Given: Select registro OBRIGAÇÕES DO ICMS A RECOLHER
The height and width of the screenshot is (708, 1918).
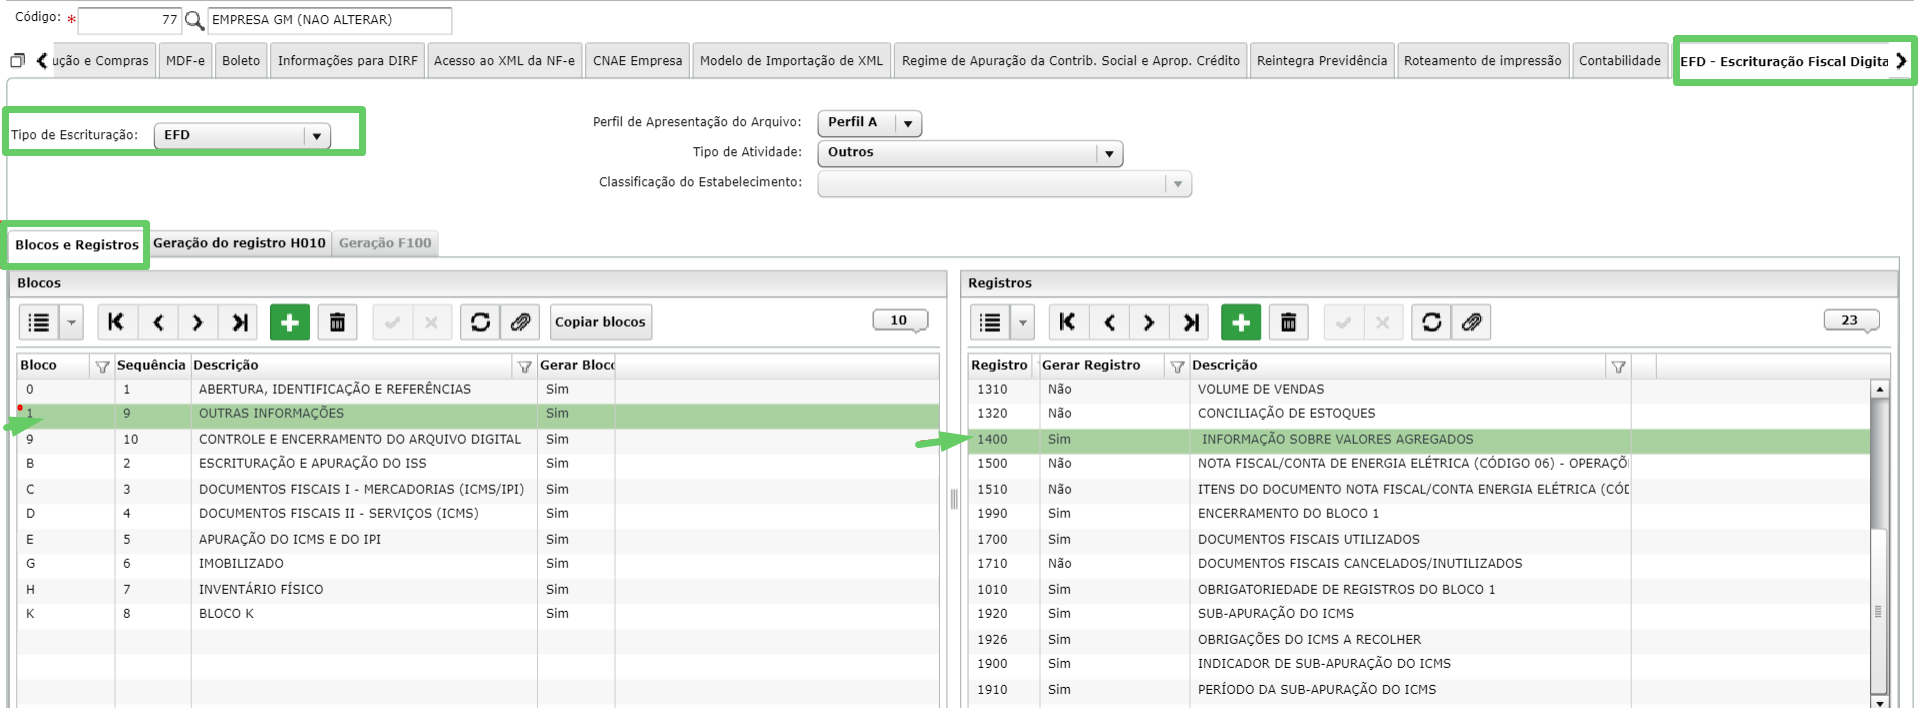Looking at the screenshot, I should click(1419, 639).
